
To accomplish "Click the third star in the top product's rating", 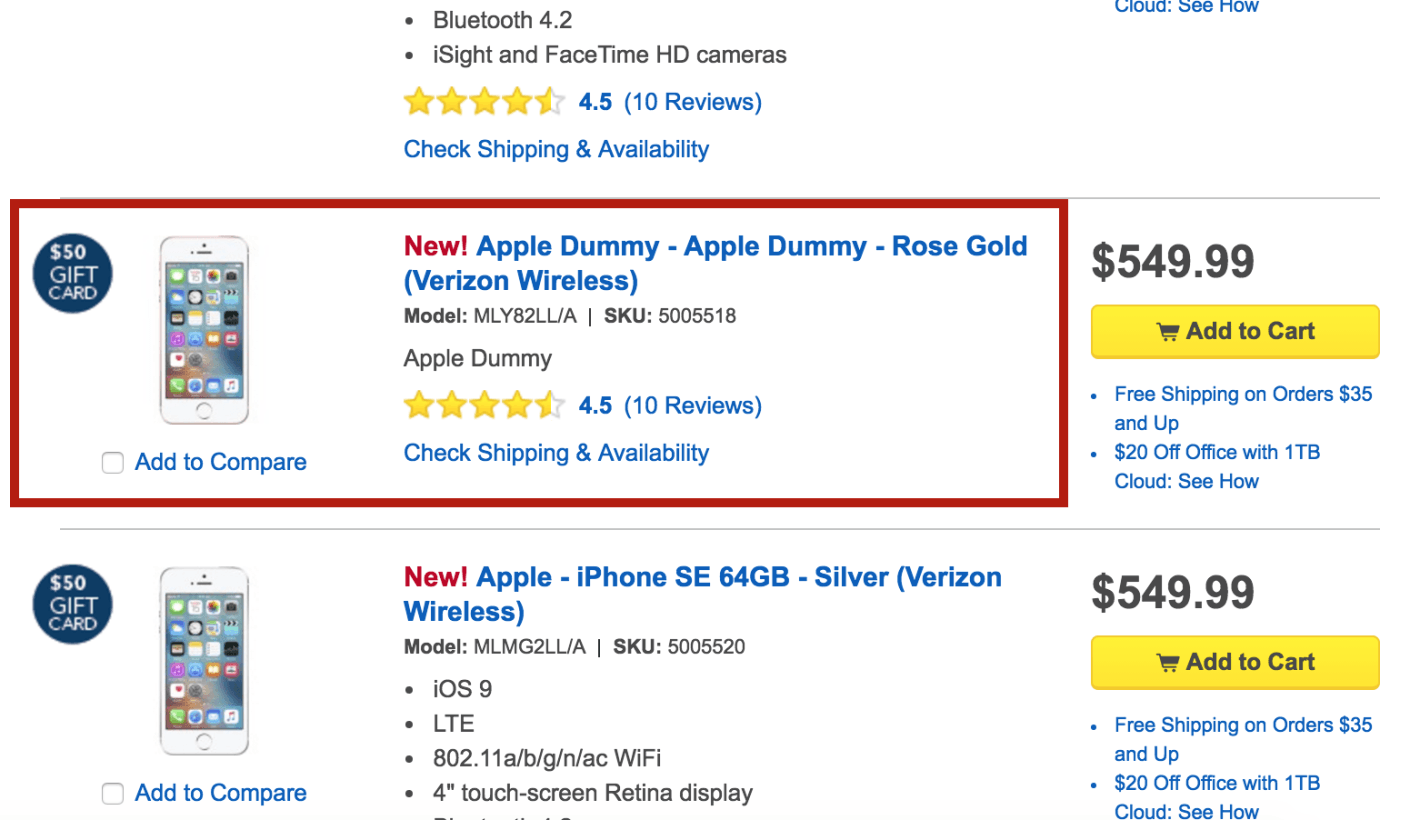I will point(485,101).
